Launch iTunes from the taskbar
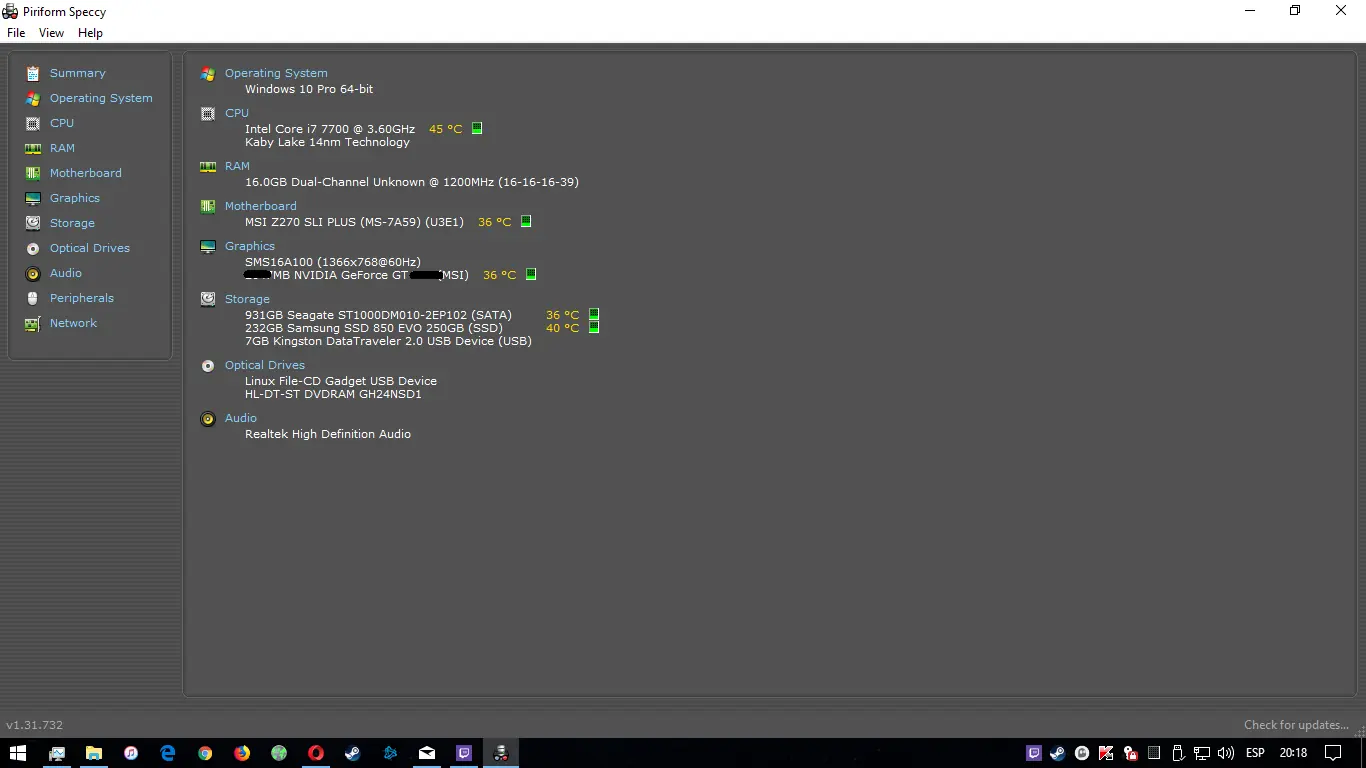The width and height of the screenshot is (1366, 768). pos(130,753)
